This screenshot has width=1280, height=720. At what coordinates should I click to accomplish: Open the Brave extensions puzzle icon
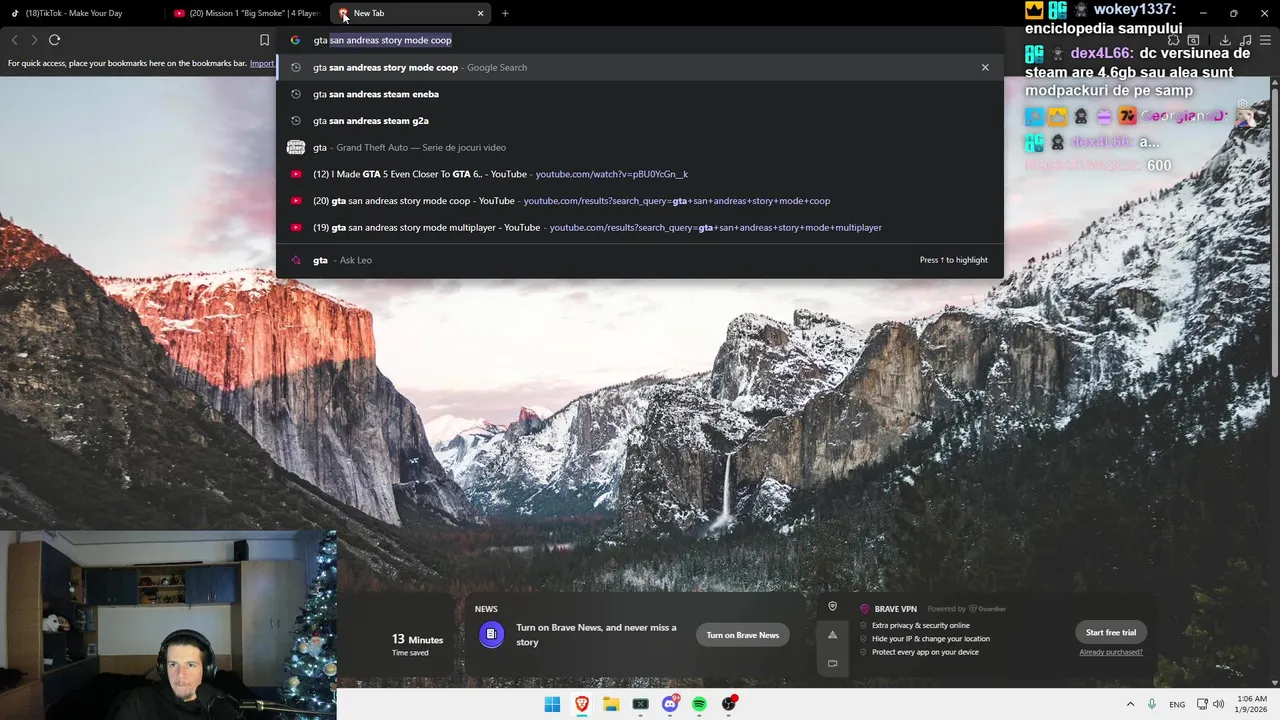coord(1173,40)
